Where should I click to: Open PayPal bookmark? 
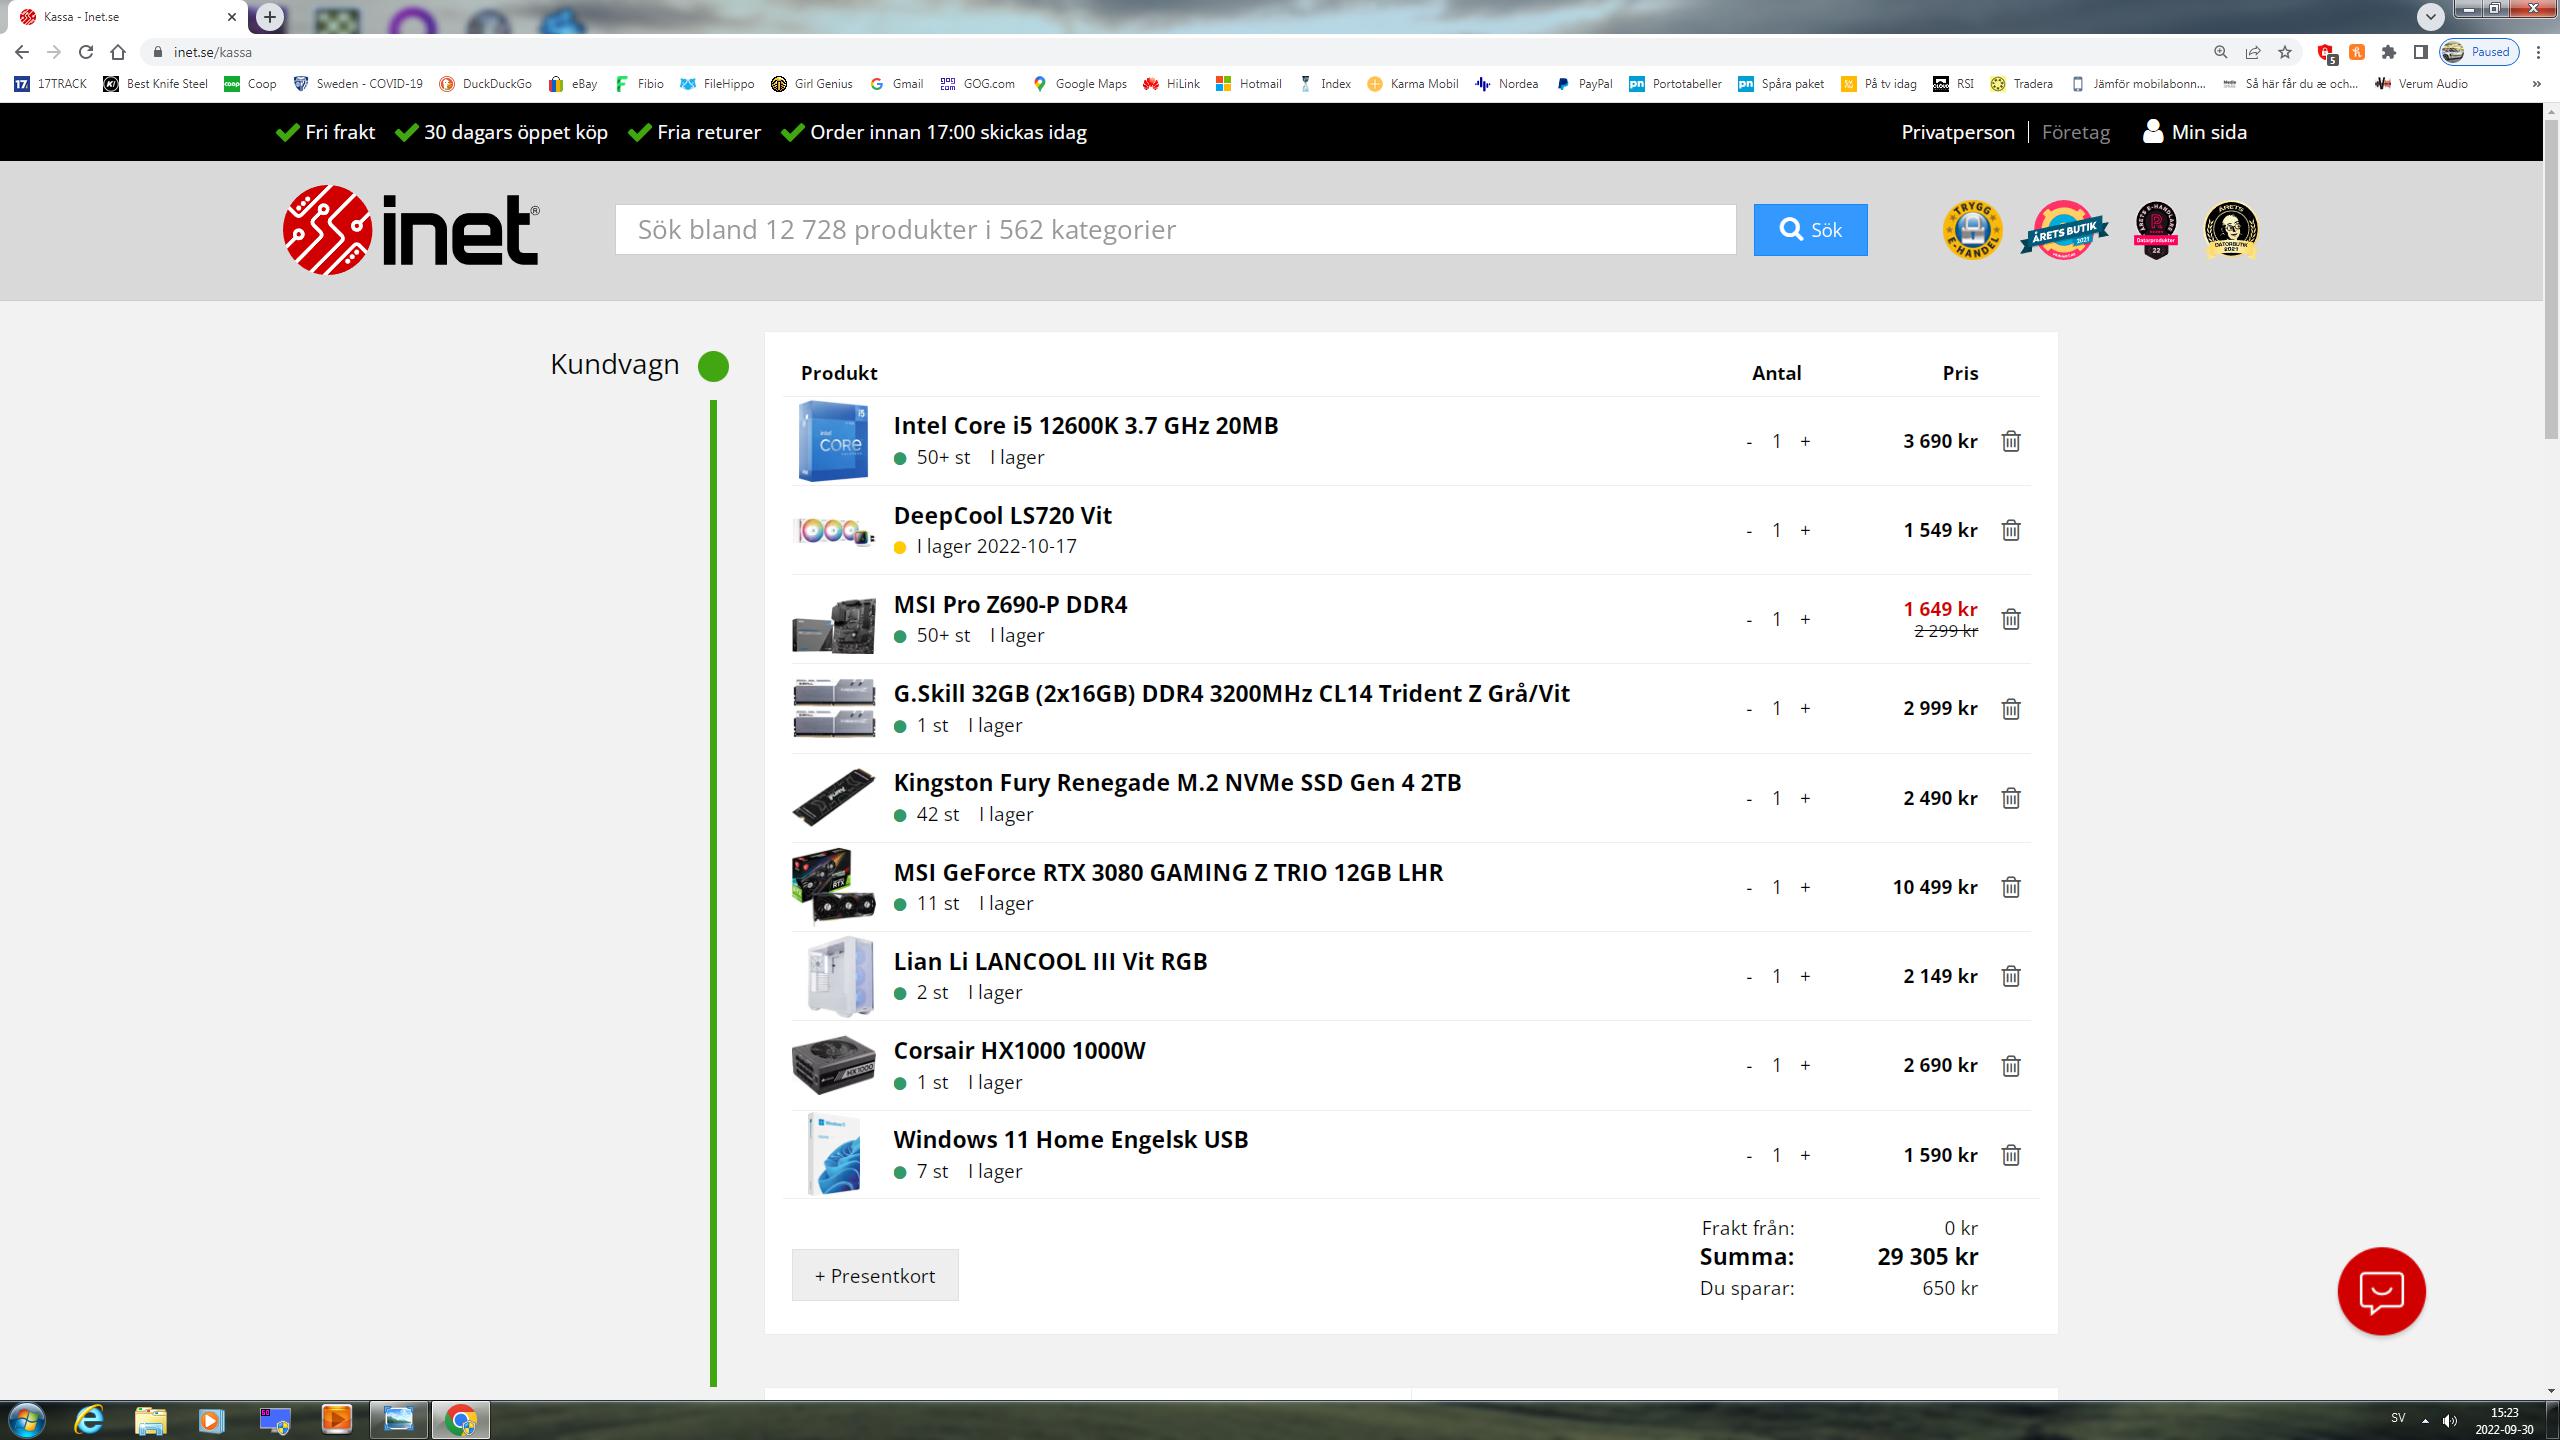[1584, 84]
